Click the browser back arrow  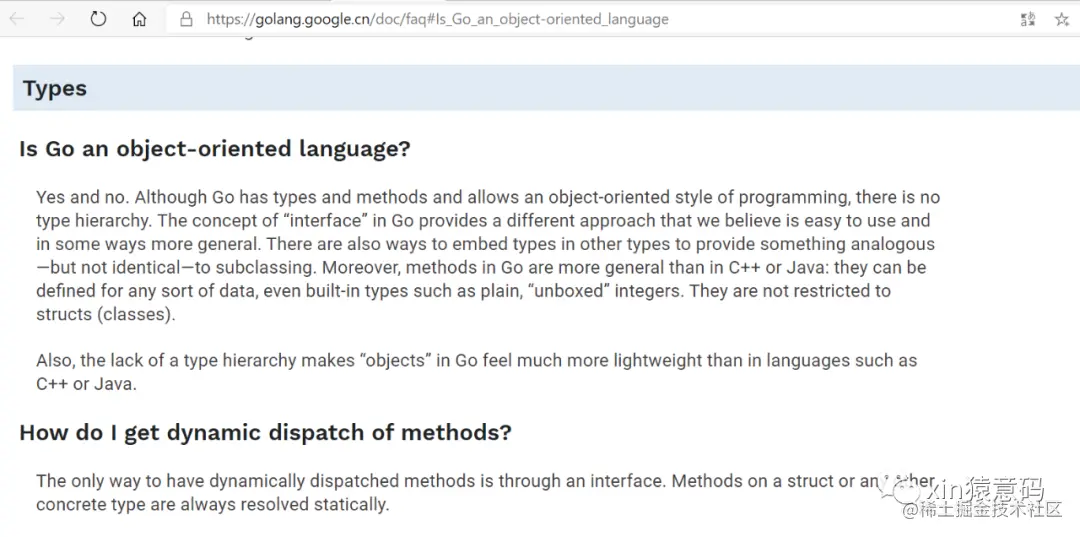(x=17, y=19)
